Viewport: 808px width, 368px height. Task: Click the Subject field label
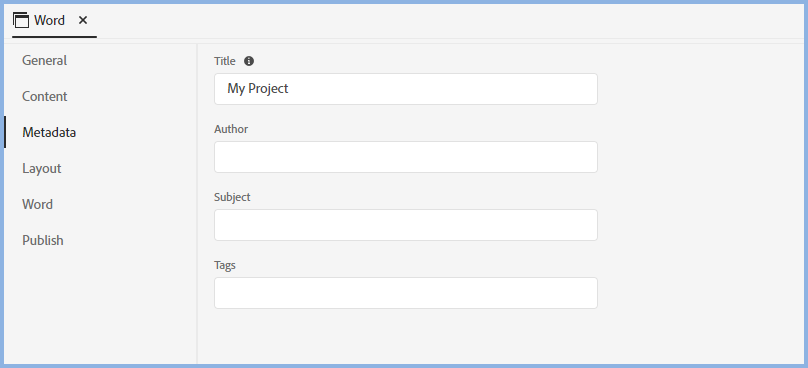tap(232, 197)
